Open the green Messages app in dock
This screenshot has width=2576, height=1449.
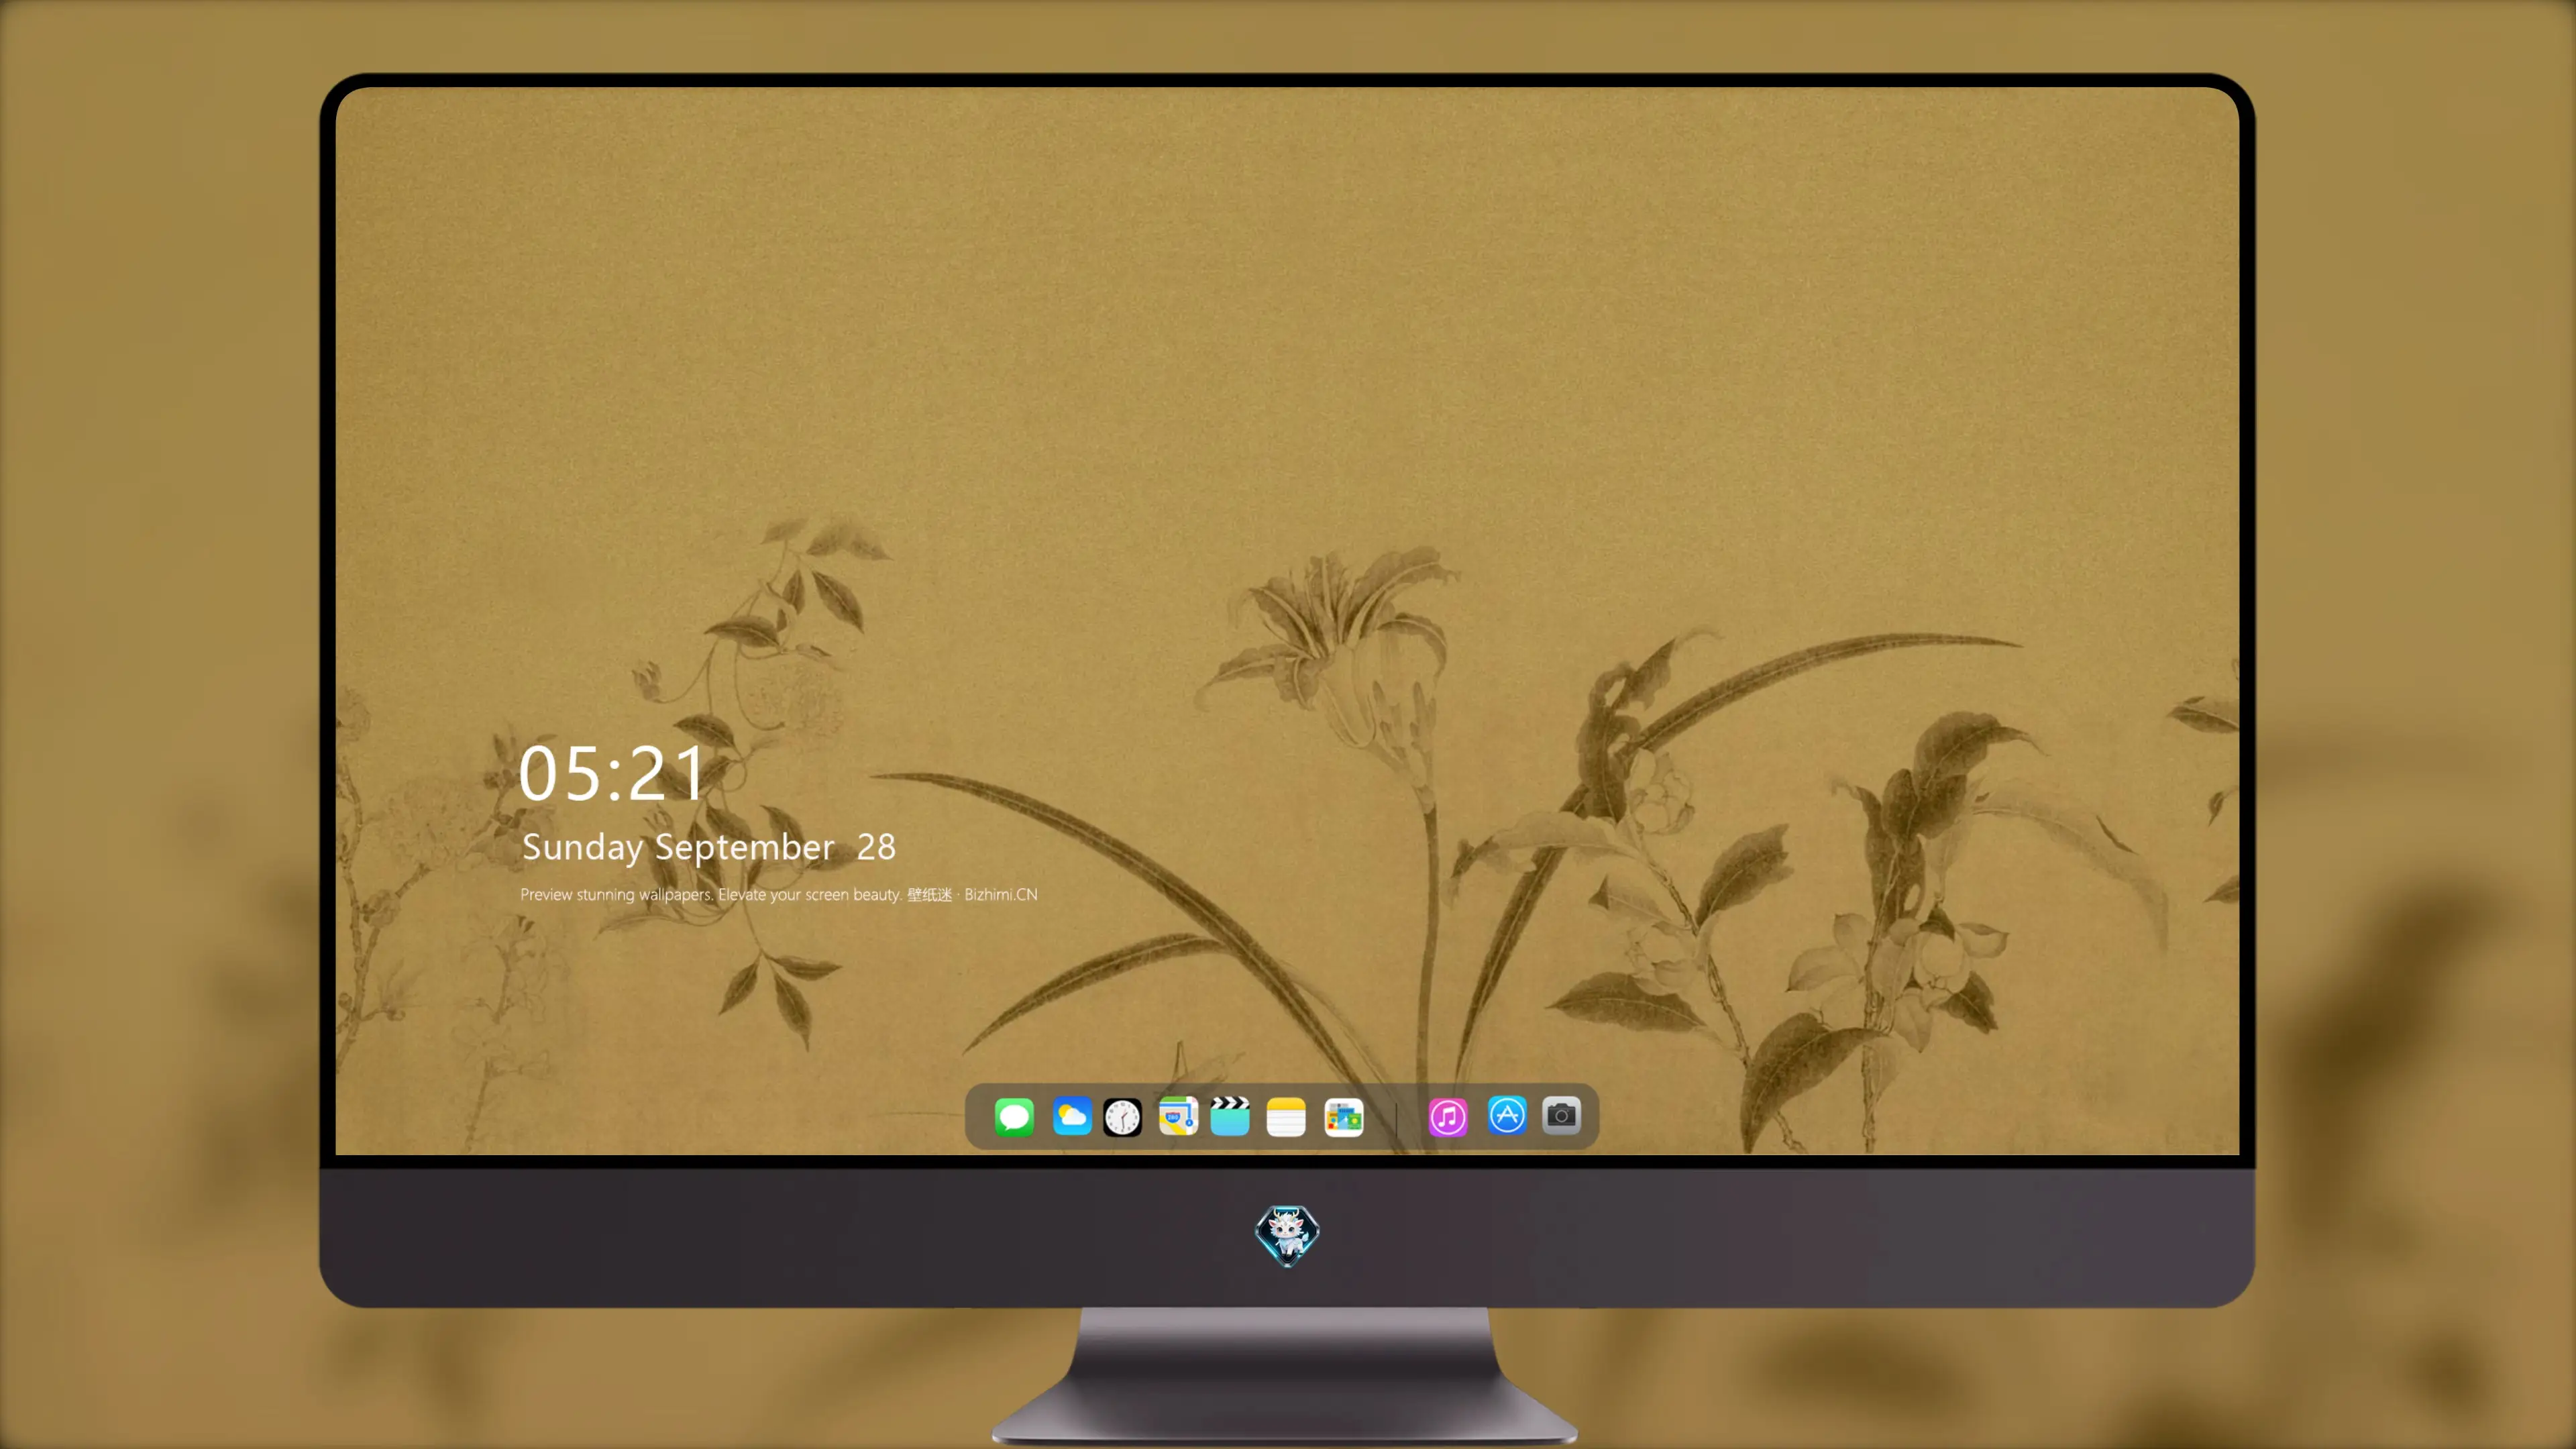point(1014,1116)
